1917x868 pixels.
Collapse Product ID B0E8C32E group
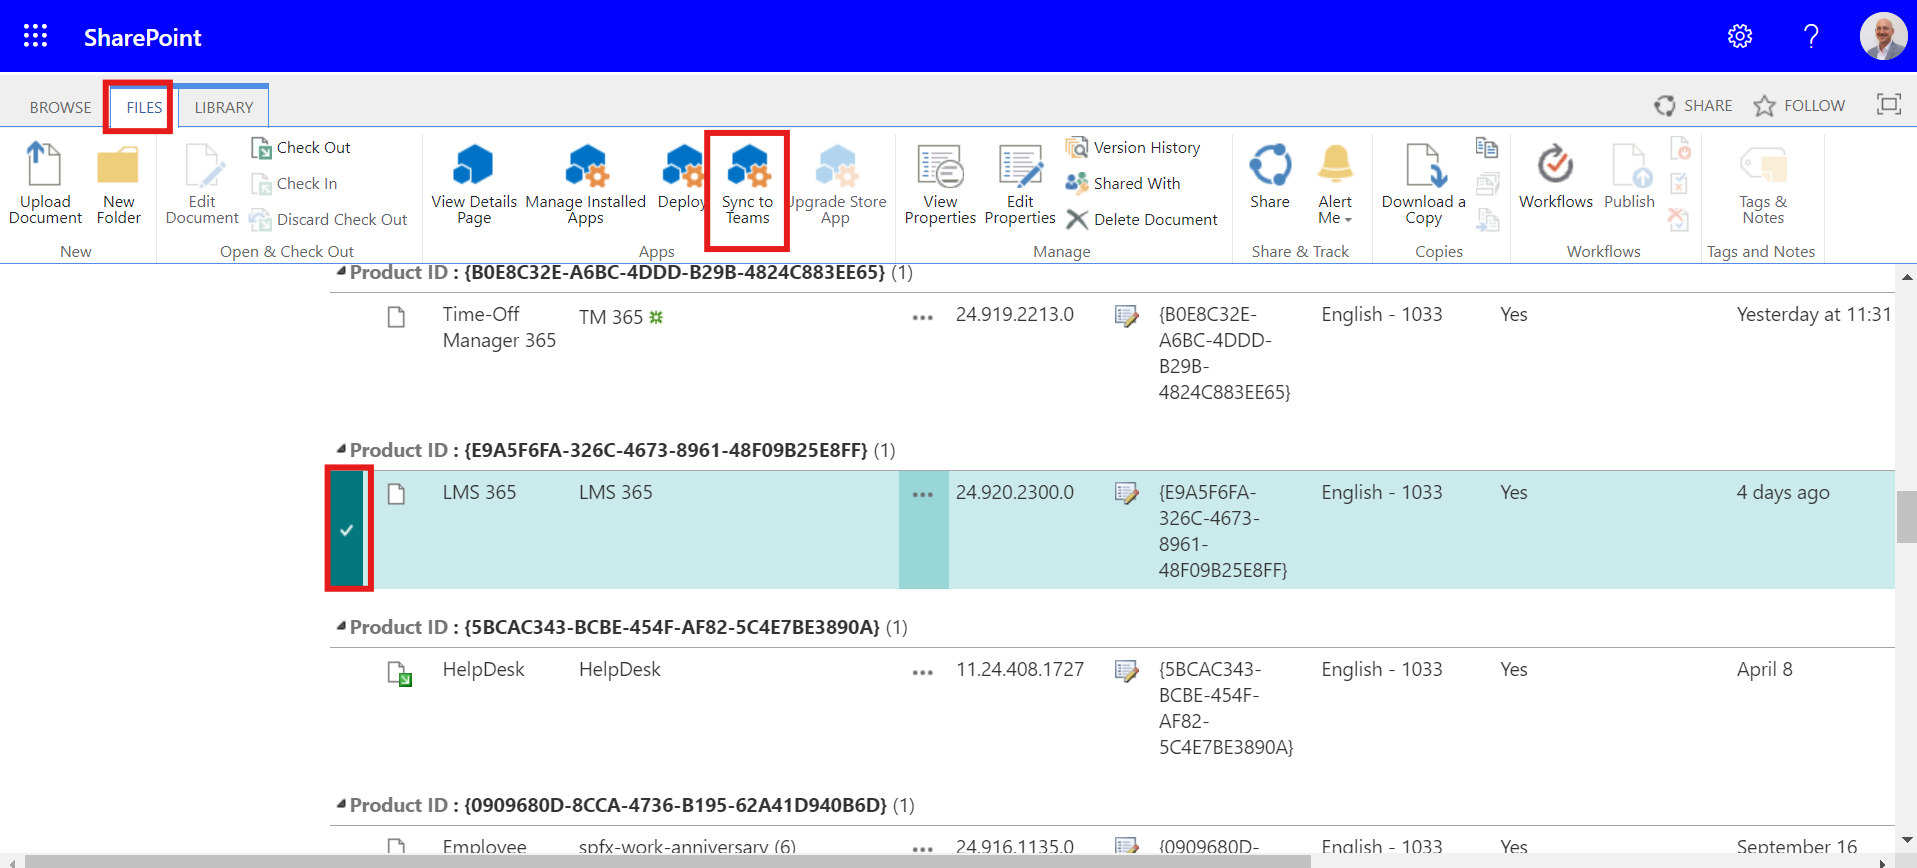tap(342, 272)
